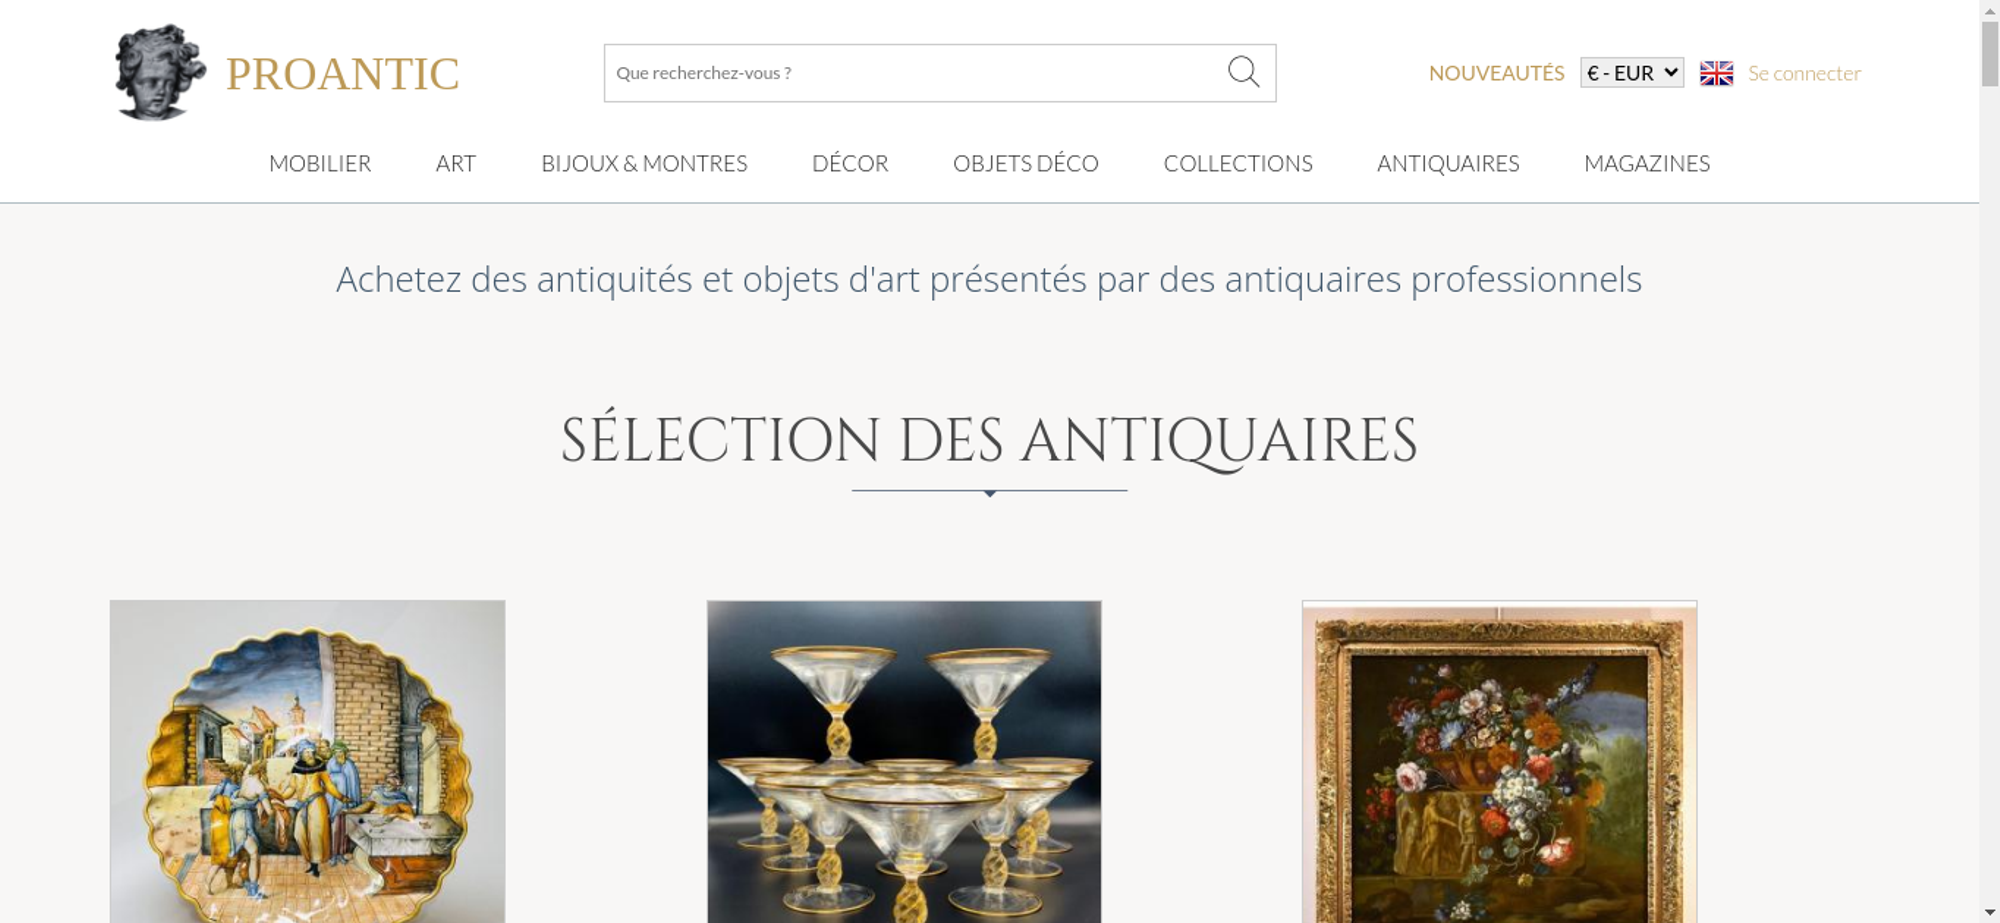Open the € - EUR currency dropdown

(x=1632, y=73)
